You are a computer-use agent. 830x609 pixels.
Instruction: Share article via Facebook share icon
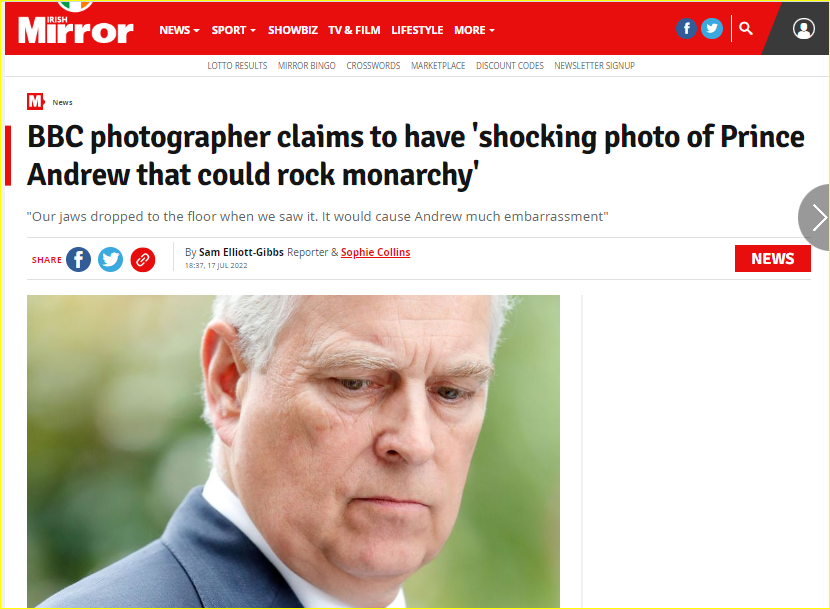[x=78, y=259]
